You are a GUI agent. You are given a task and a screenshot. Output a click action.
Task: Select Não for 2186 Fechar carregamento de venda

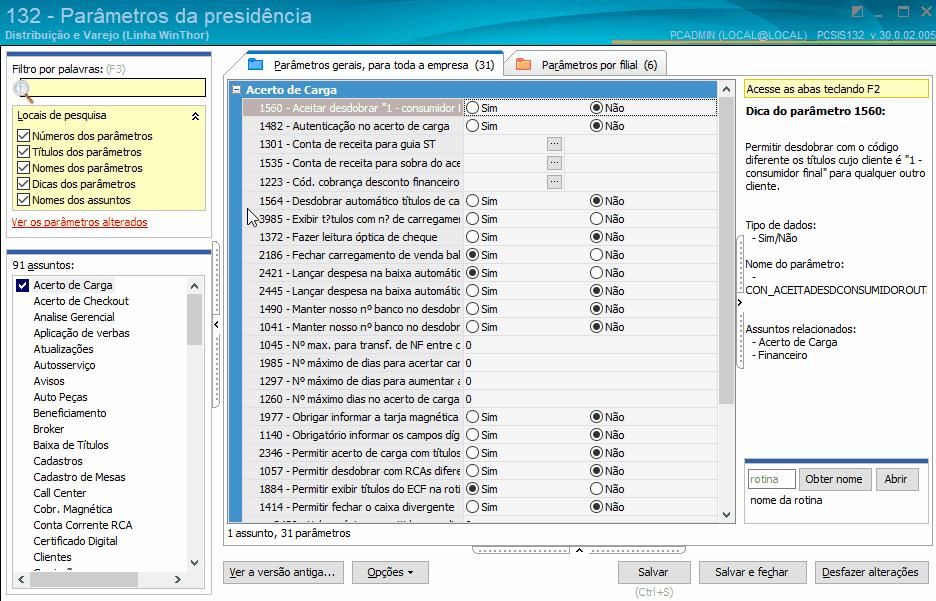click(x=596, y=255)
